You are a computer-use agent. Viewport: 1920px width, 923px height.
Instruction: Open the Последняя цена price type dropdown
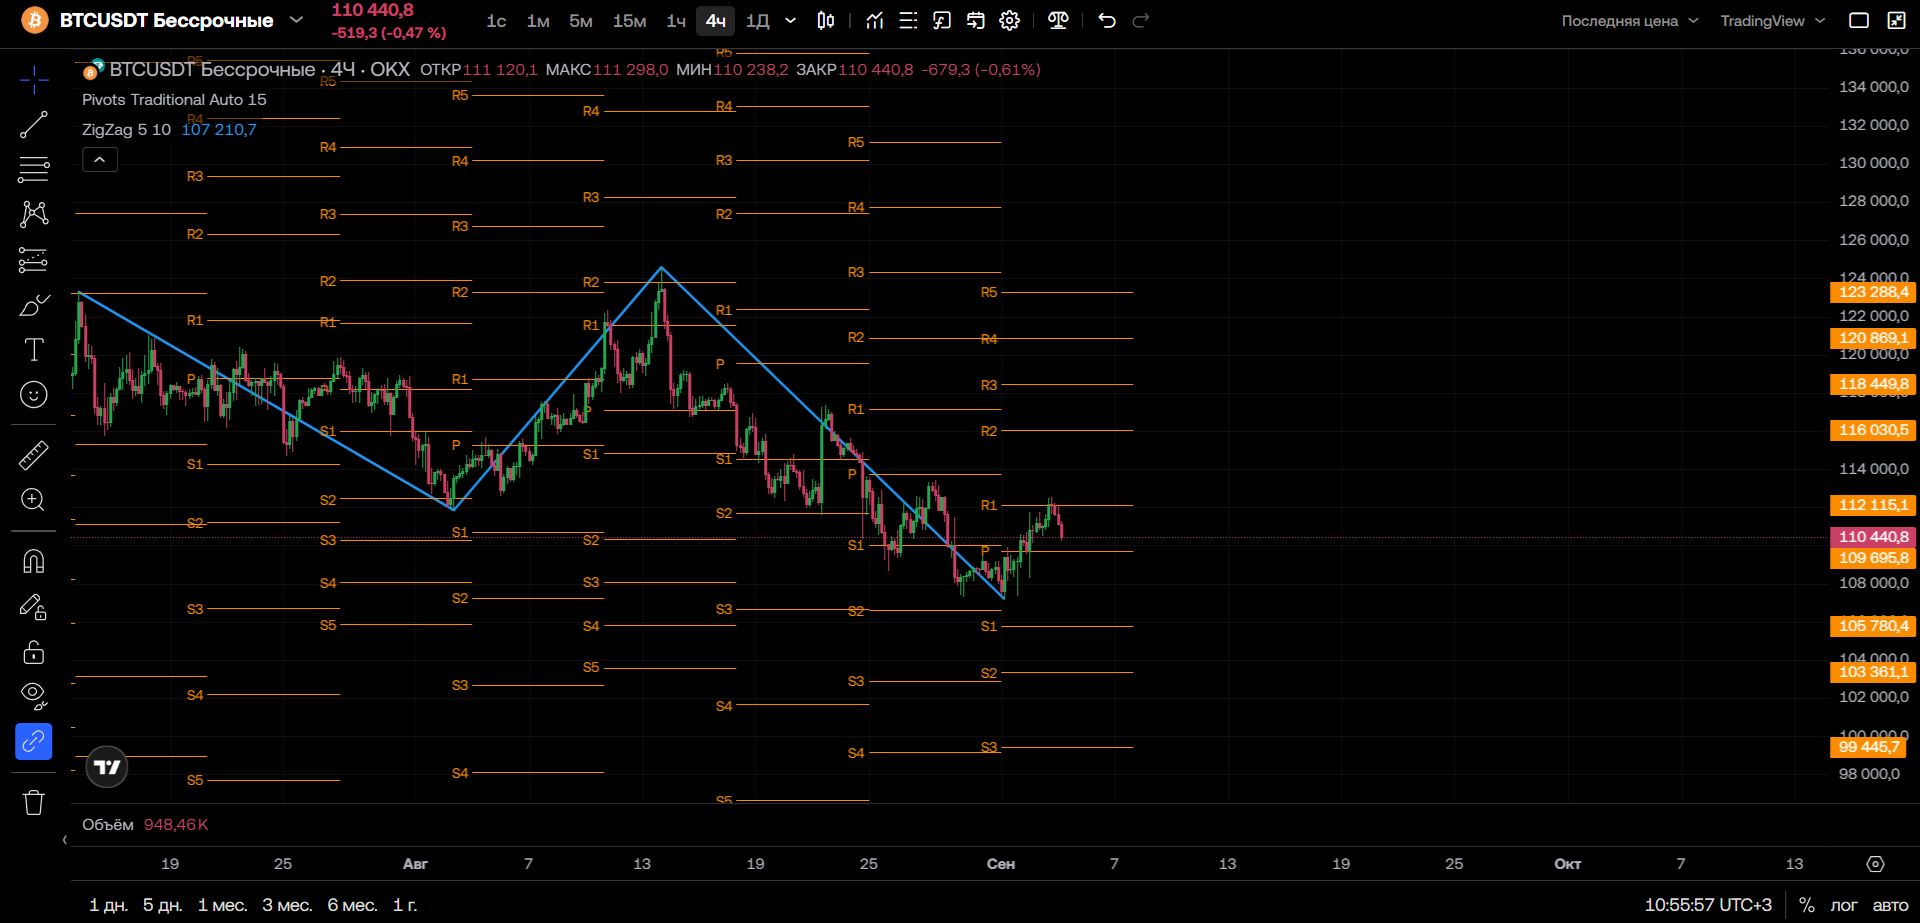[x=1630, y=21]
